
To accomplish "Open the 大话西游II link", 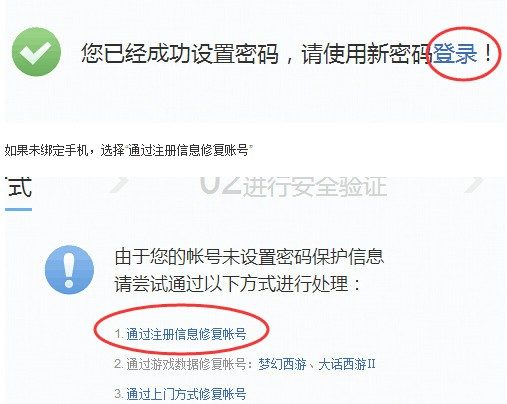I will [x=347, y=364].
